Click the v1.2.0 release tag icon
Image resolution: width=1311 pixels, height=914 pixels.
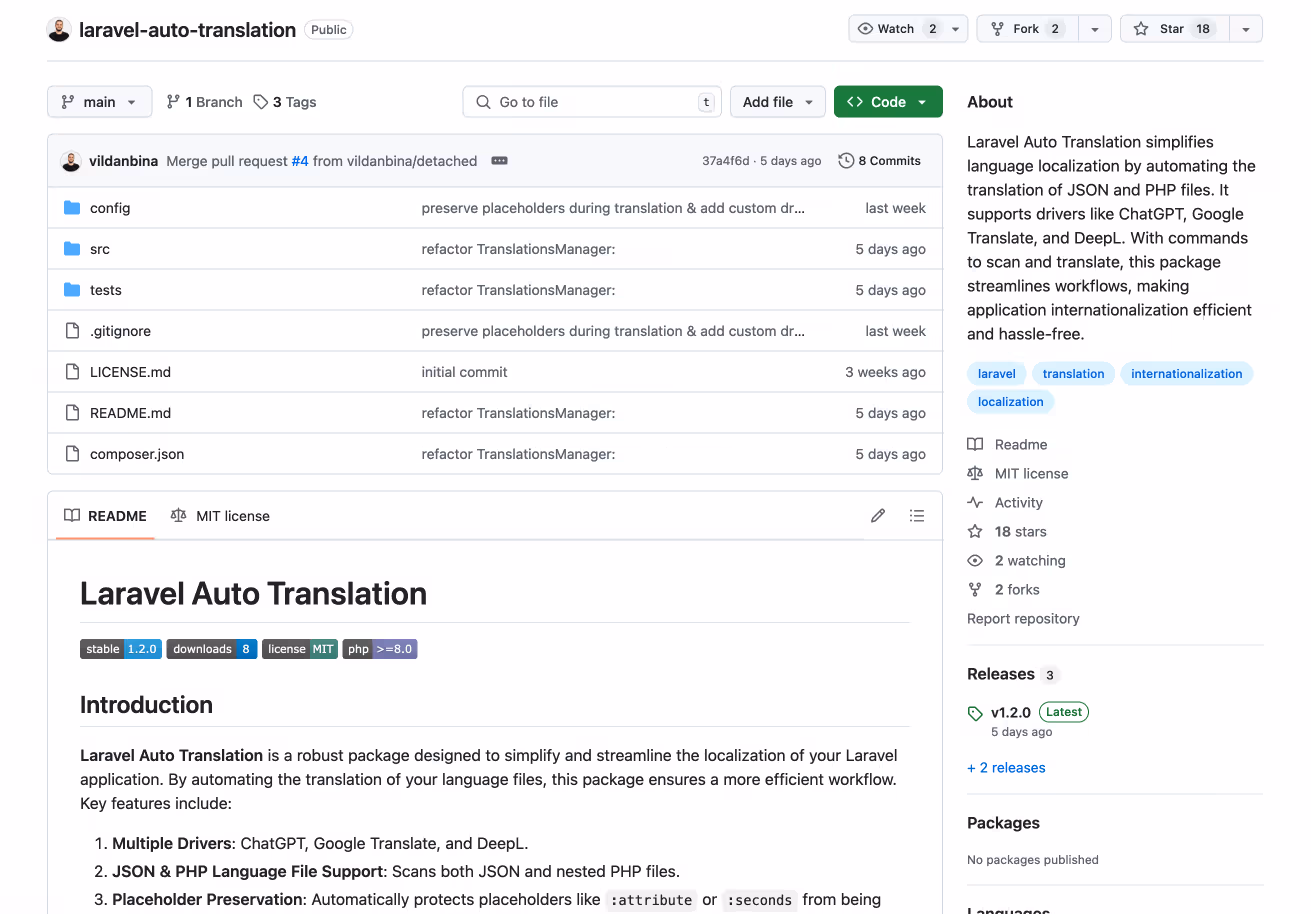(975, 714)
